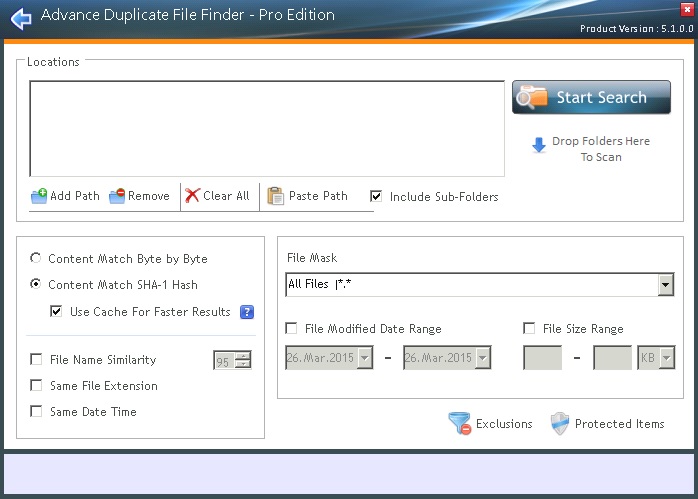This screenshot has height=499, width=698.
Task: Click the Remove folder icon
Action: pos(117,196)
